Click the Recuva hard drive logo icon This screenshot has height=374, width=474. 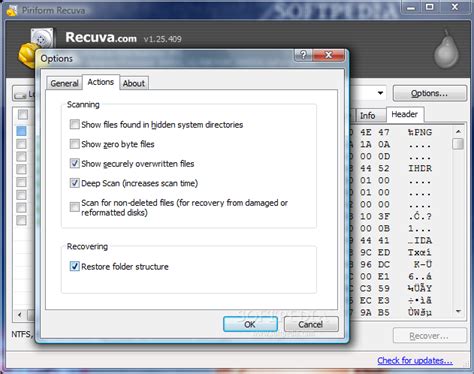[x=36, y=47]
